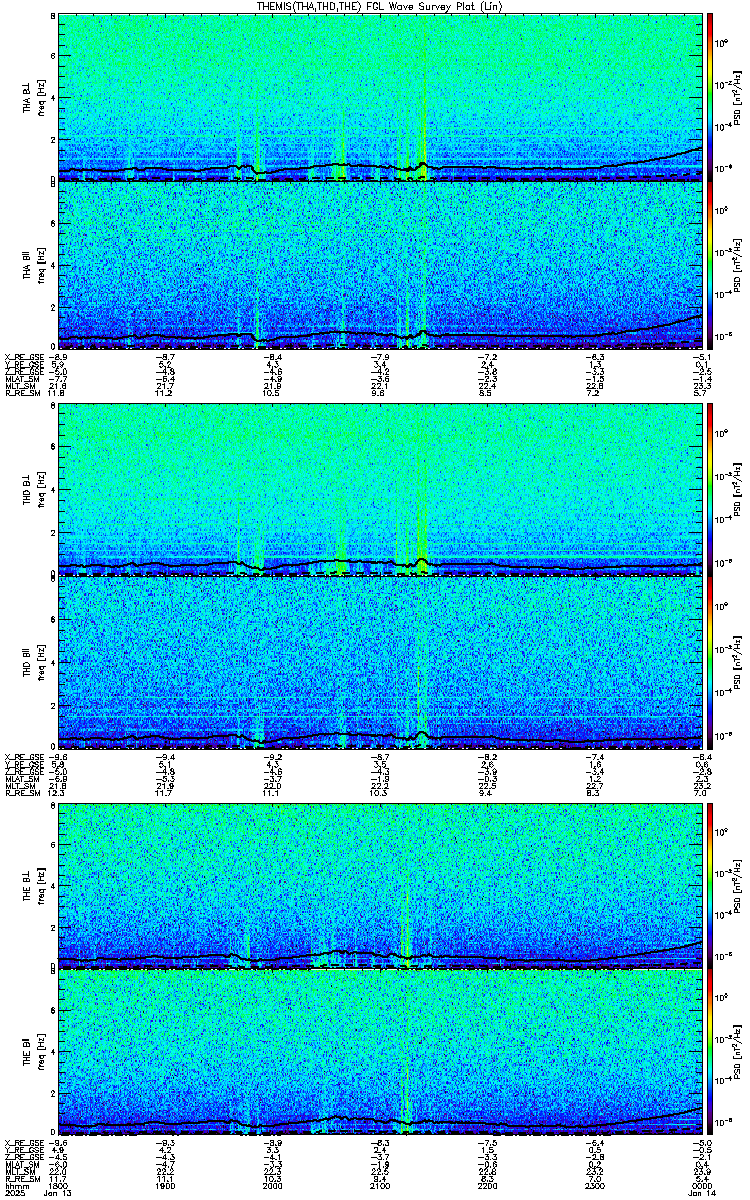Screen dimensions: 750x1200
Task: Click the 'THA B⊥ freq [Hz]' axis label
Action: point(32,97)
